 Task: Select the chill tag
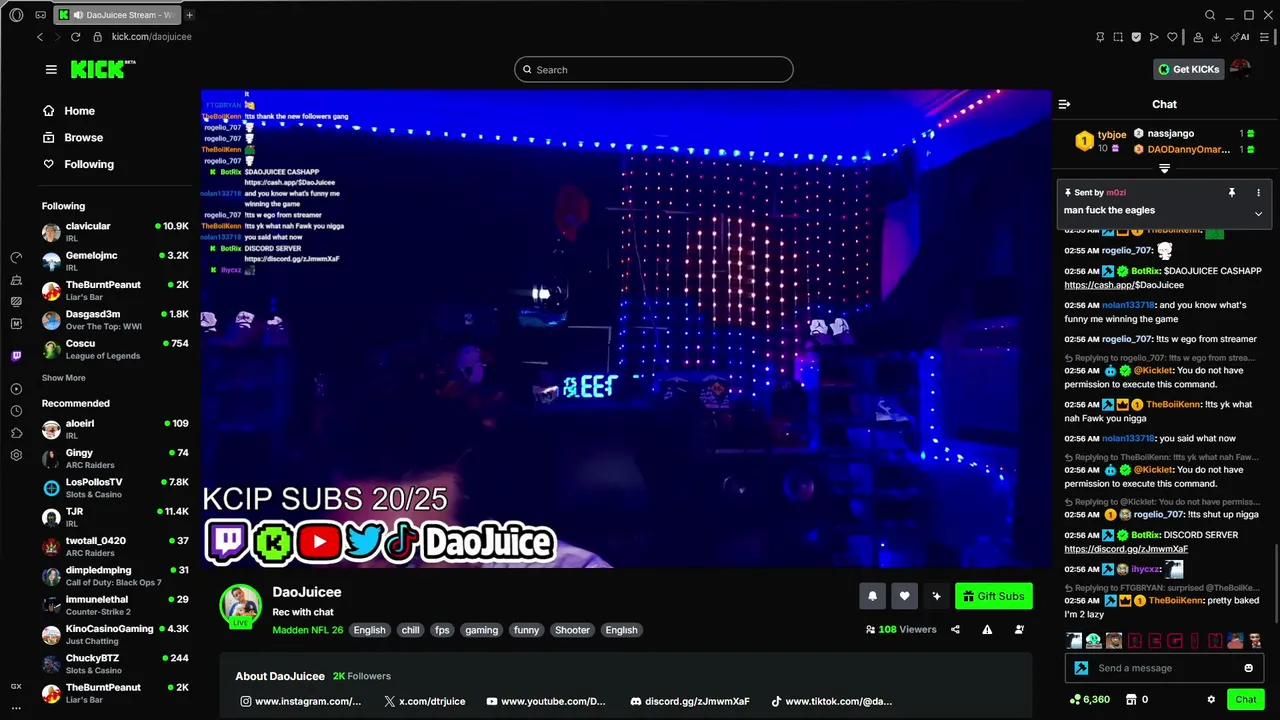coord(410,630)
